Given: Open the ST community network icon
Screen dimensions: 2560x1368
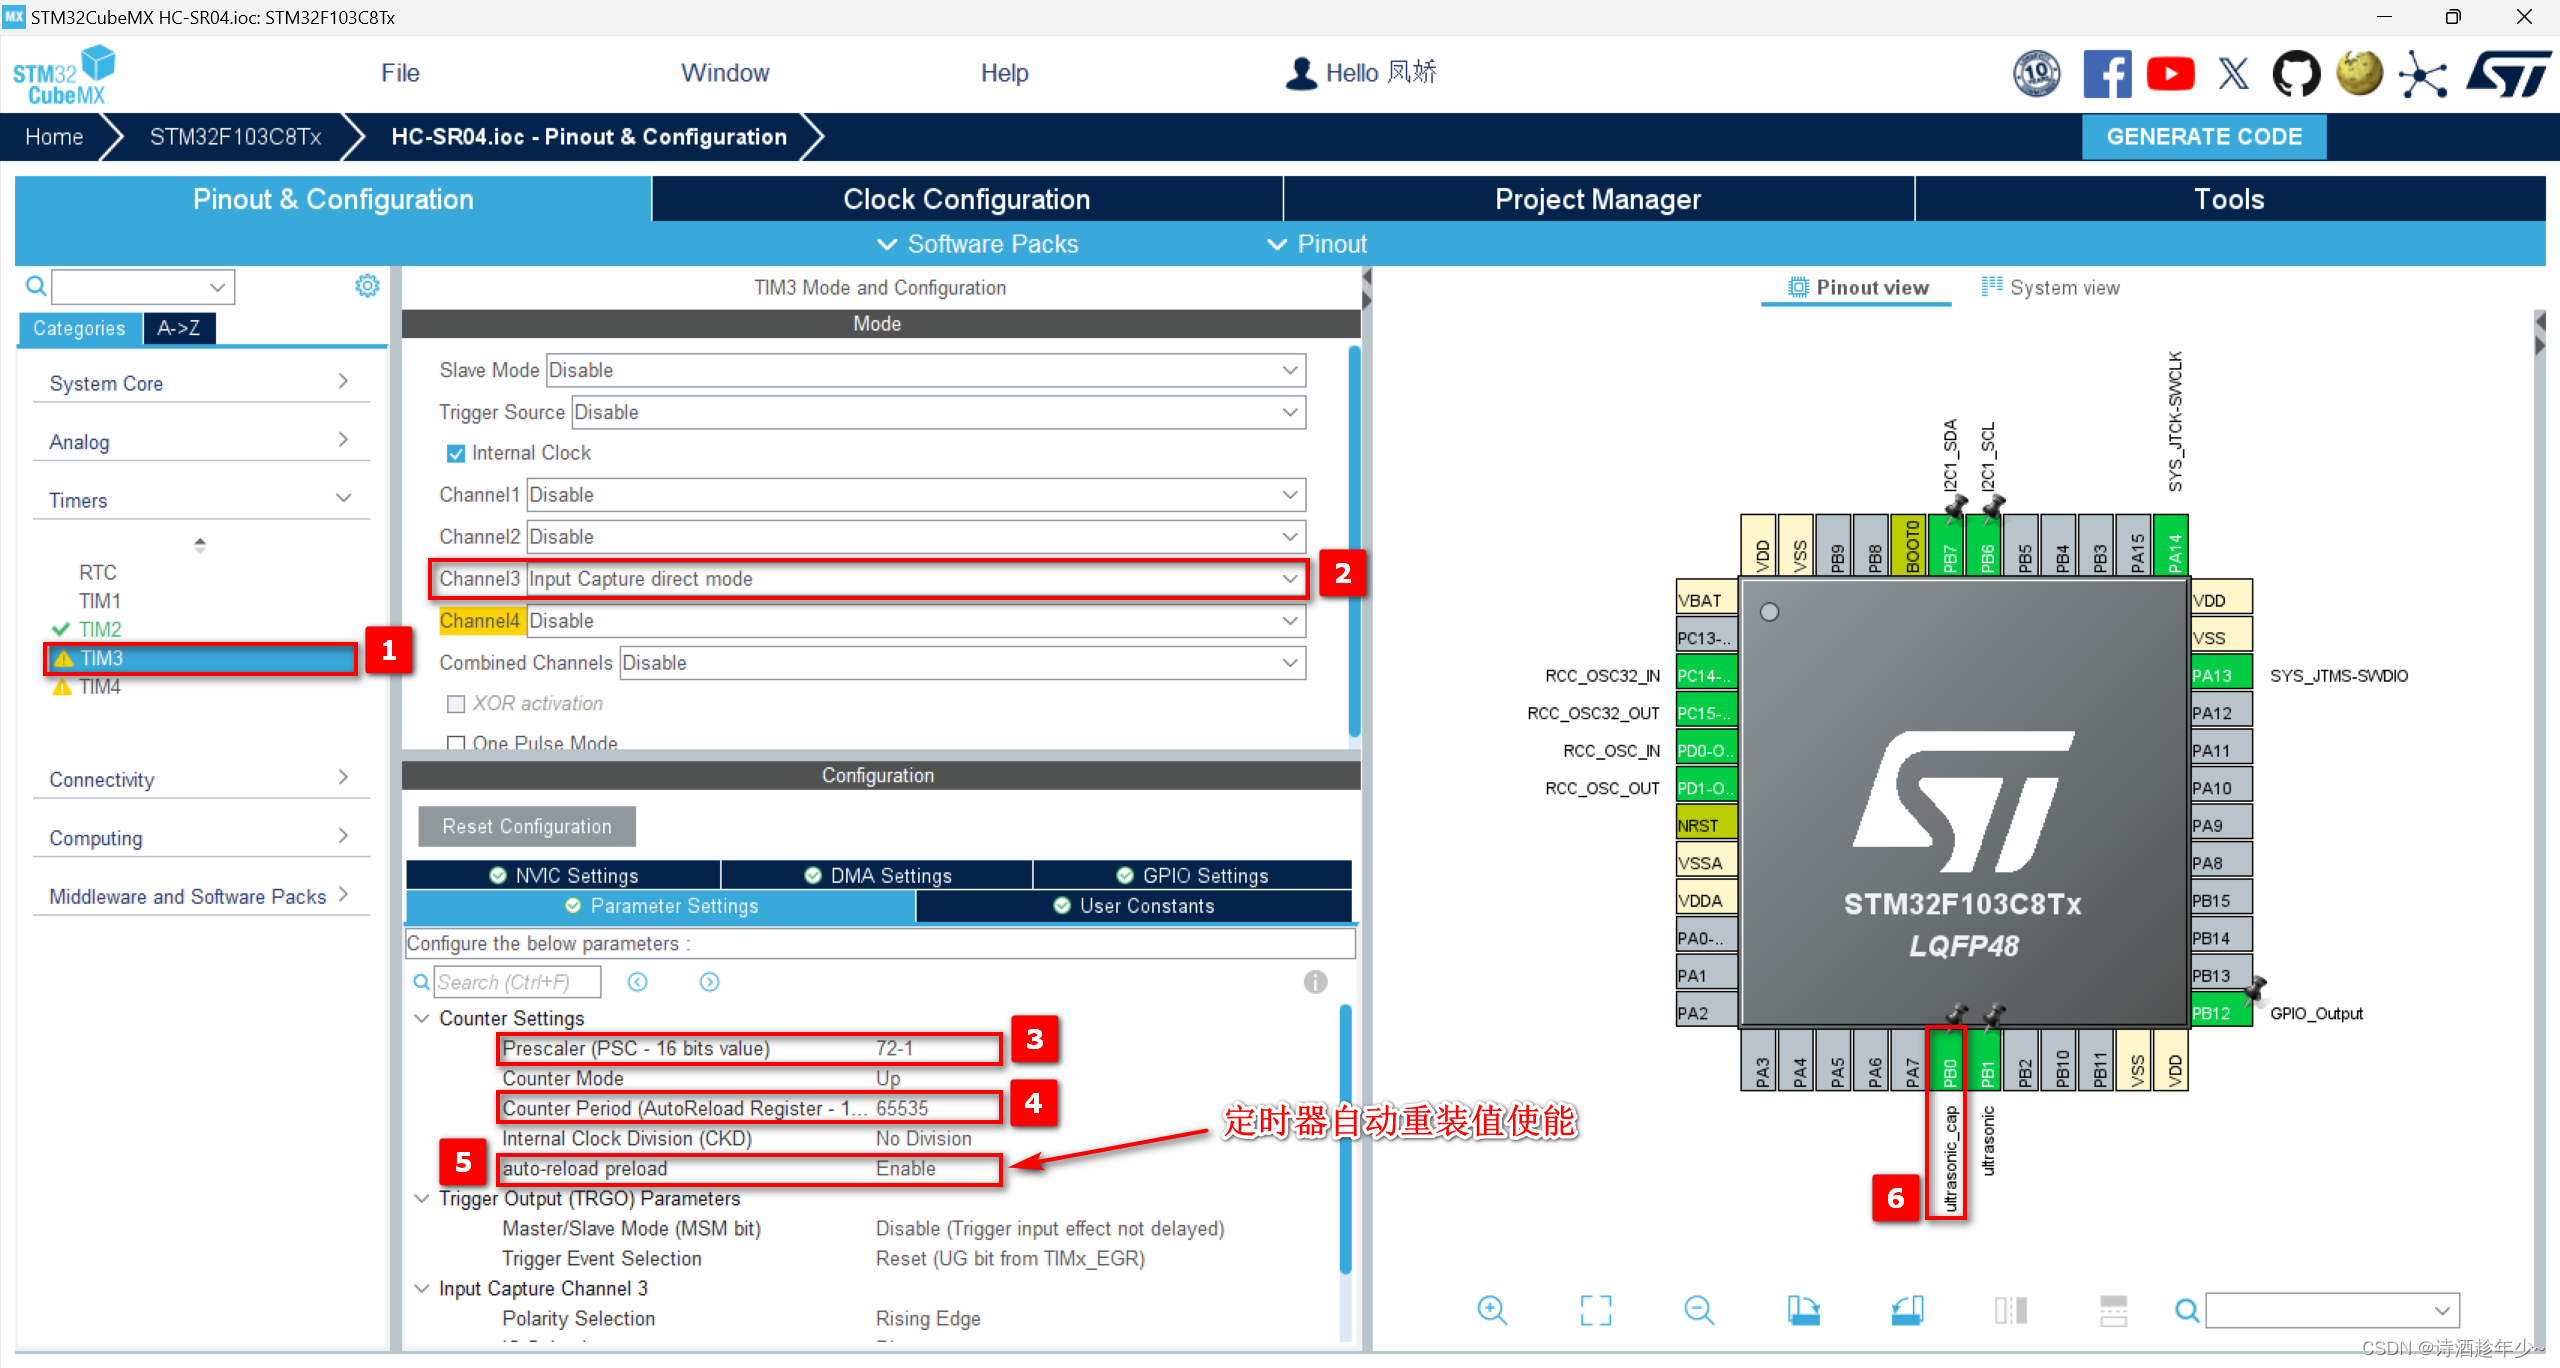Looking at the screenshot, I should tap(2423, 74).
